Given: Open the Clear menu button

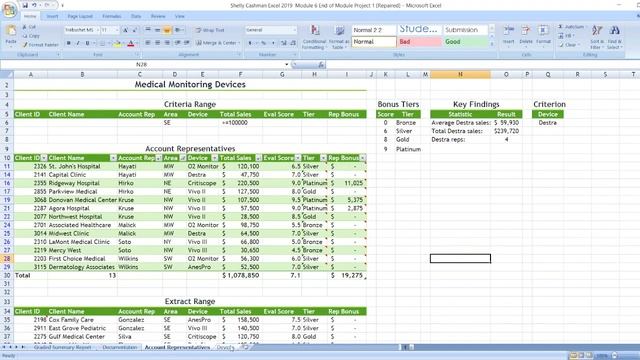Looking at the screenshot, I should [569, 45].
